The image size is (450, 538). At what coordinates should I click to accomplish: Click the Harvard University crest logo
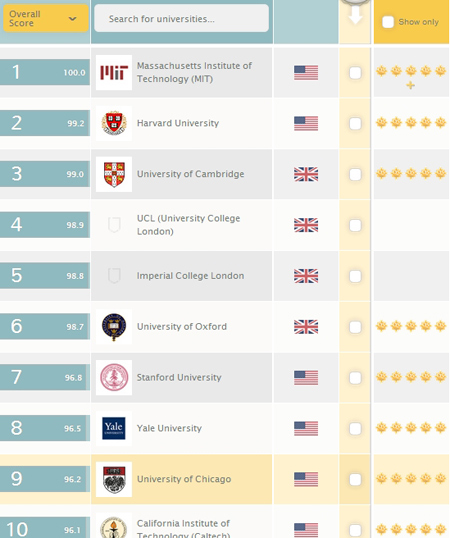114,123
